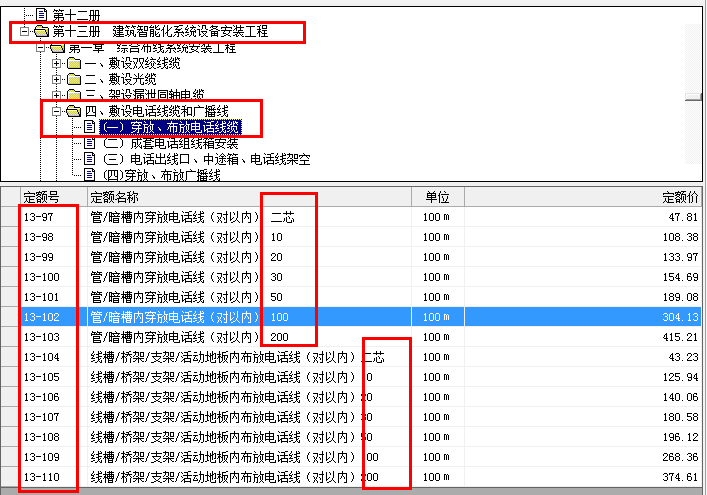Screen dimensions: 707x495
Task: Expand the 三、架设漏泄同轴电缆 folder
Action: (x=56, y=95)
